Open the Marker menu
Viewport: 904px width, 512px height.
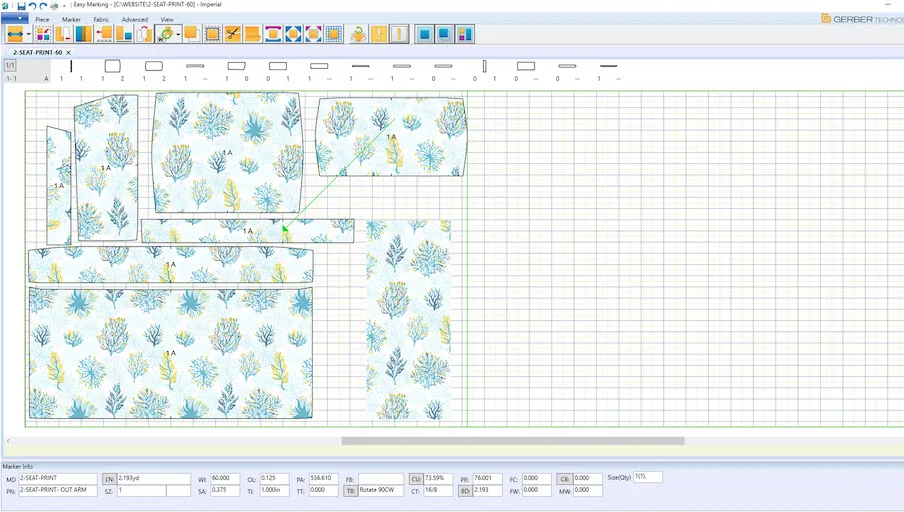tap(71, 19)
